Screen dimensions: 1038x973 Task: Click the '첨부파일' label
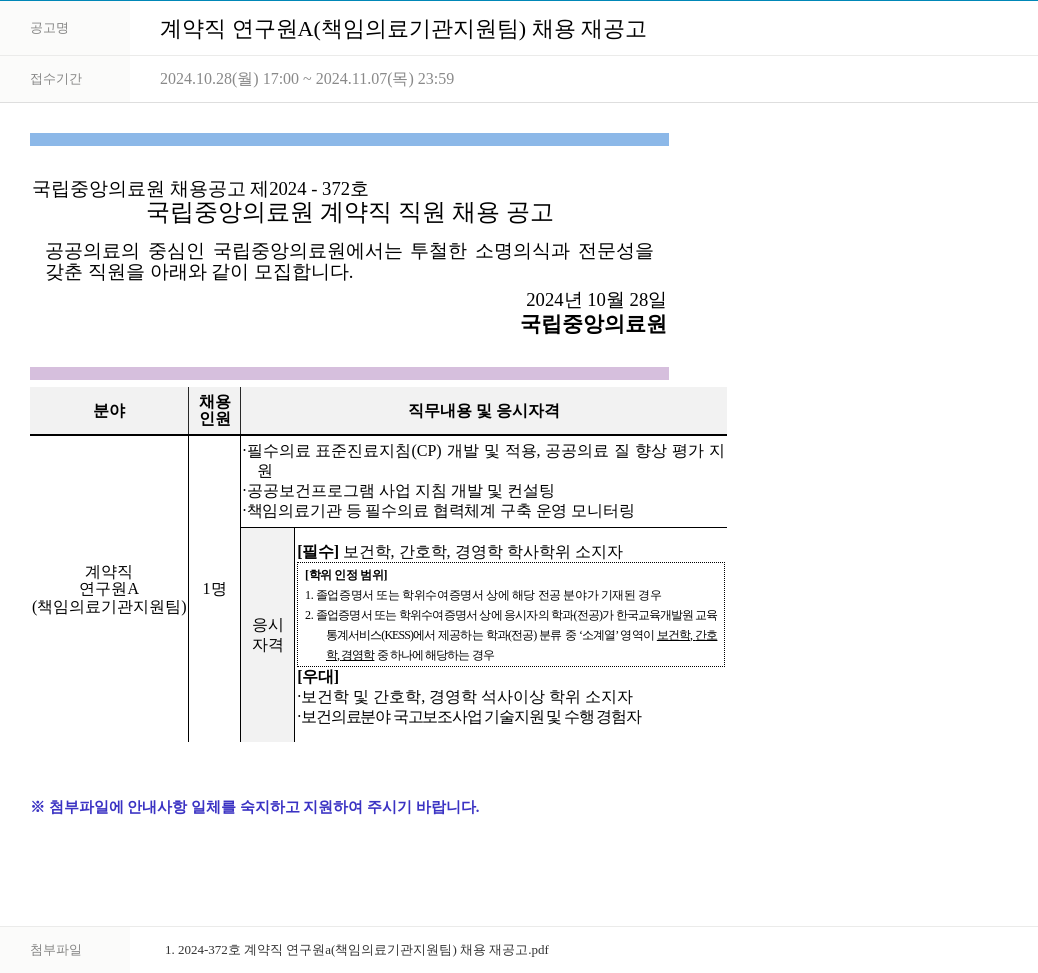56,950
